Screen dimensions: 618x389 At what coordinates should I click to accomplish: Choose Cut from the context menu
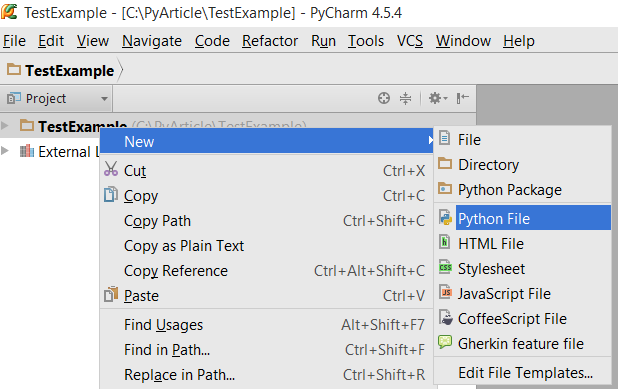point(266,171)
